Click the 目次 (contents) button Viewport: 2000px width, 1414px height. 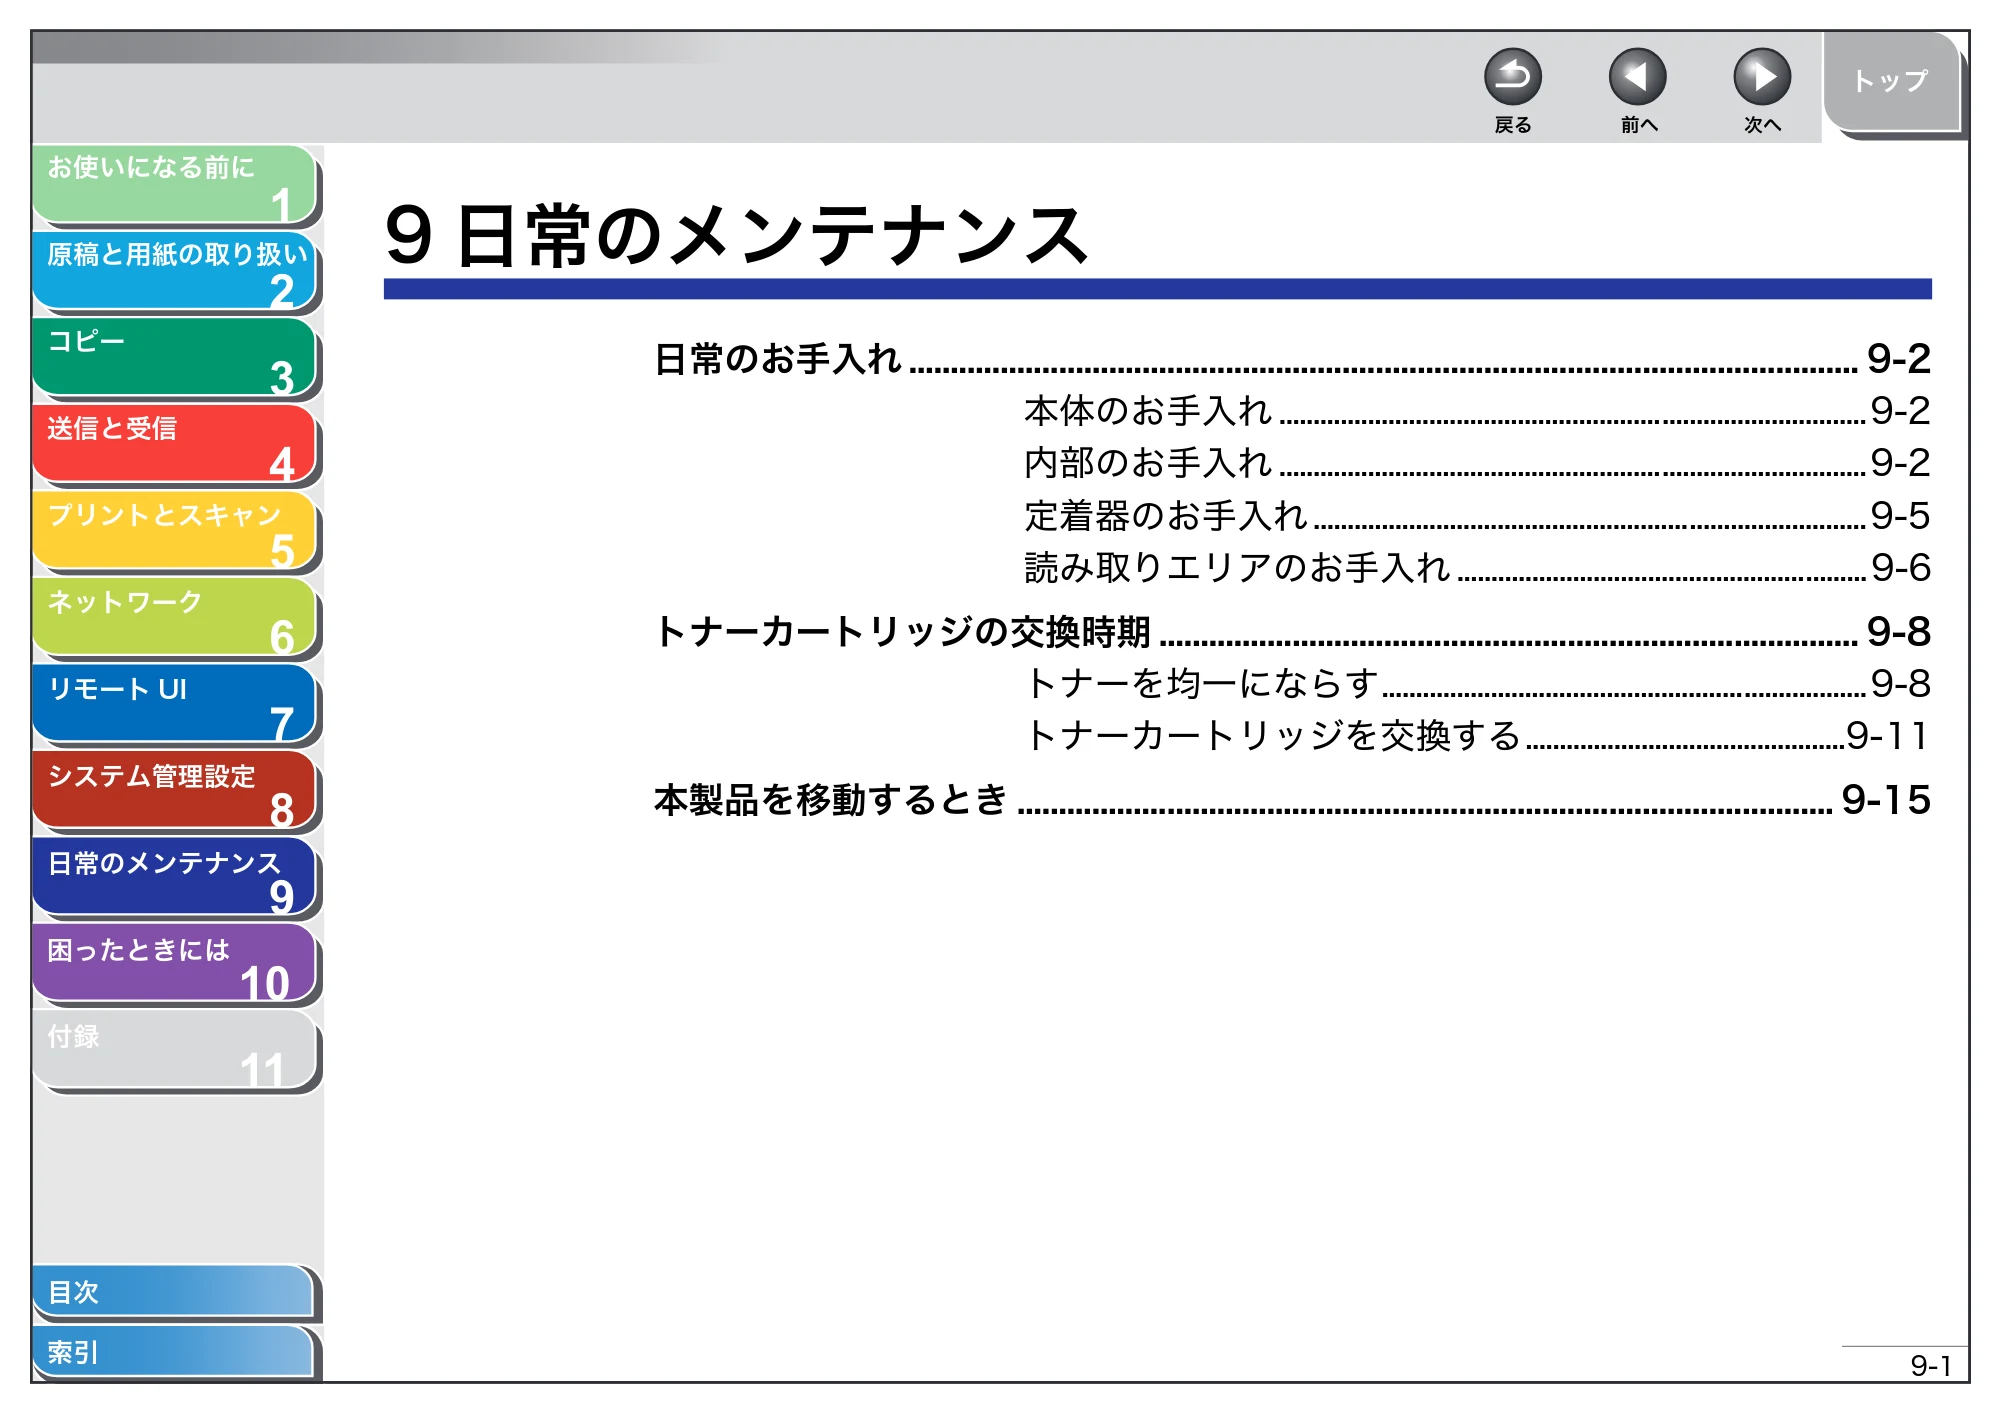pyautogui.click(x=173, y=1292)
